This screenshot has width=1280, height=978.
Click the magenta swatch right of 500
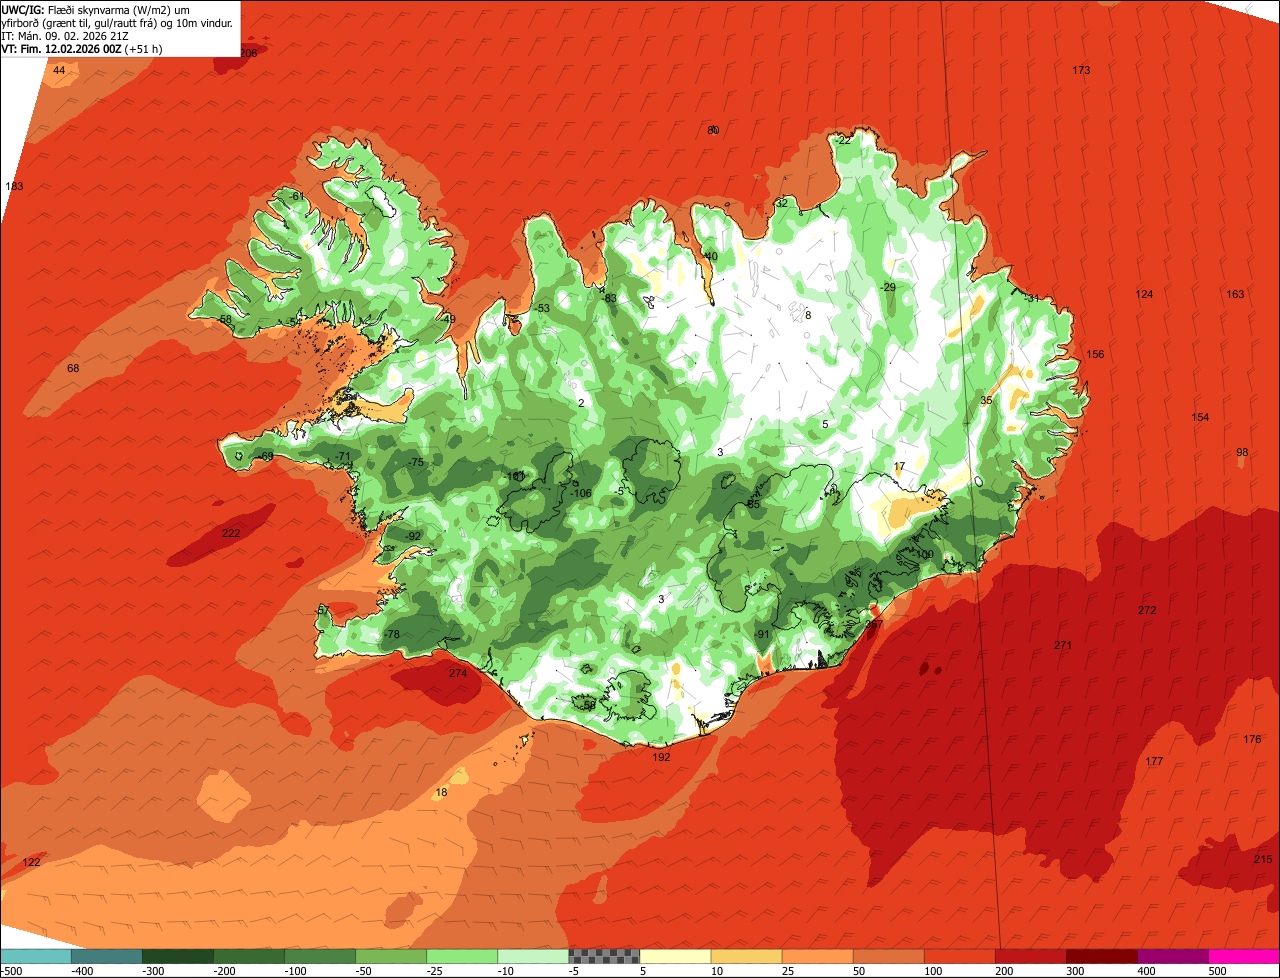coord(1244,956)
